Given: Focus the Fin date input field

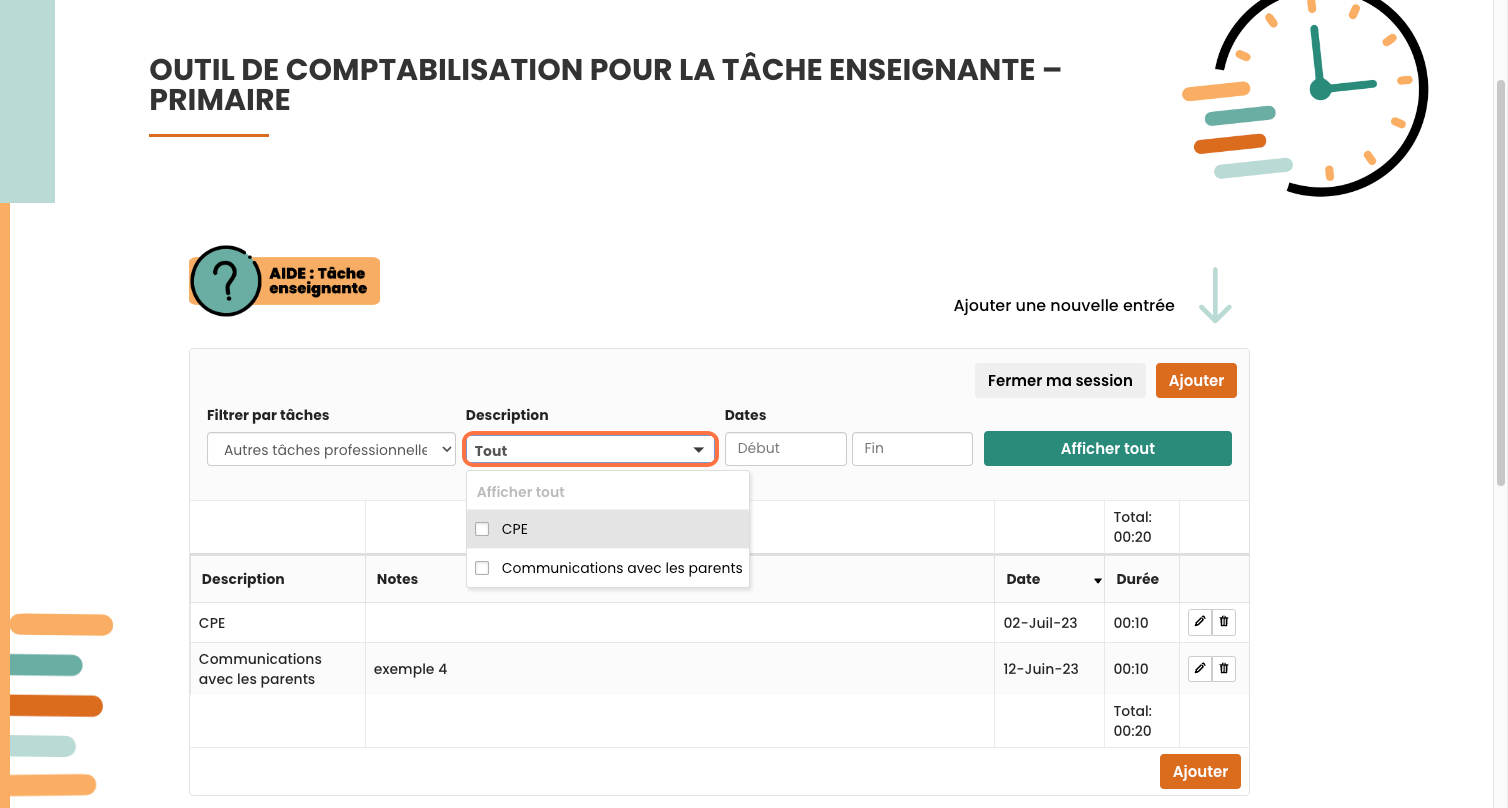Looking at the screenshot, I should pos(911,449).
